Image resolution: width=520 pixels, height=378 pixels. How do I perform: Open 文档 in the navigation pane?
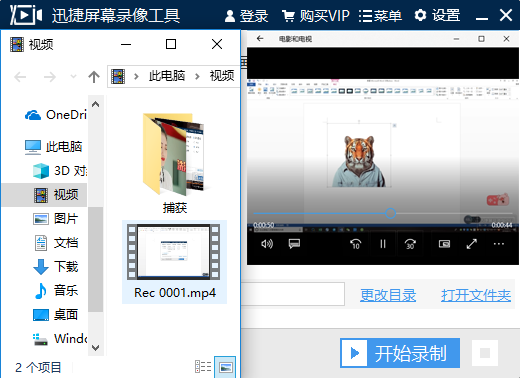click(x=56, y=243)
